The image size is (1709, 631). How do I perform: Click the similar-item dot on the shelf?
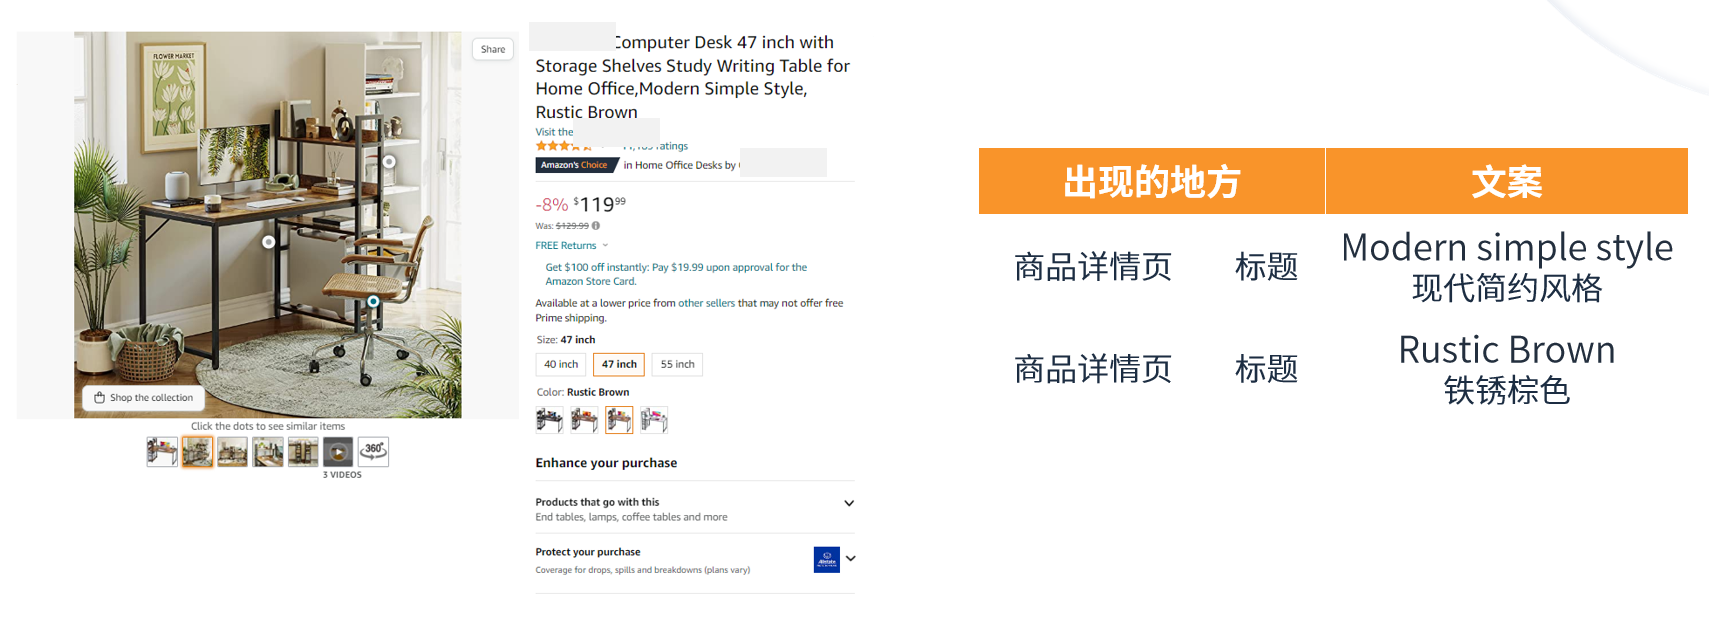(x=389, y=161)
